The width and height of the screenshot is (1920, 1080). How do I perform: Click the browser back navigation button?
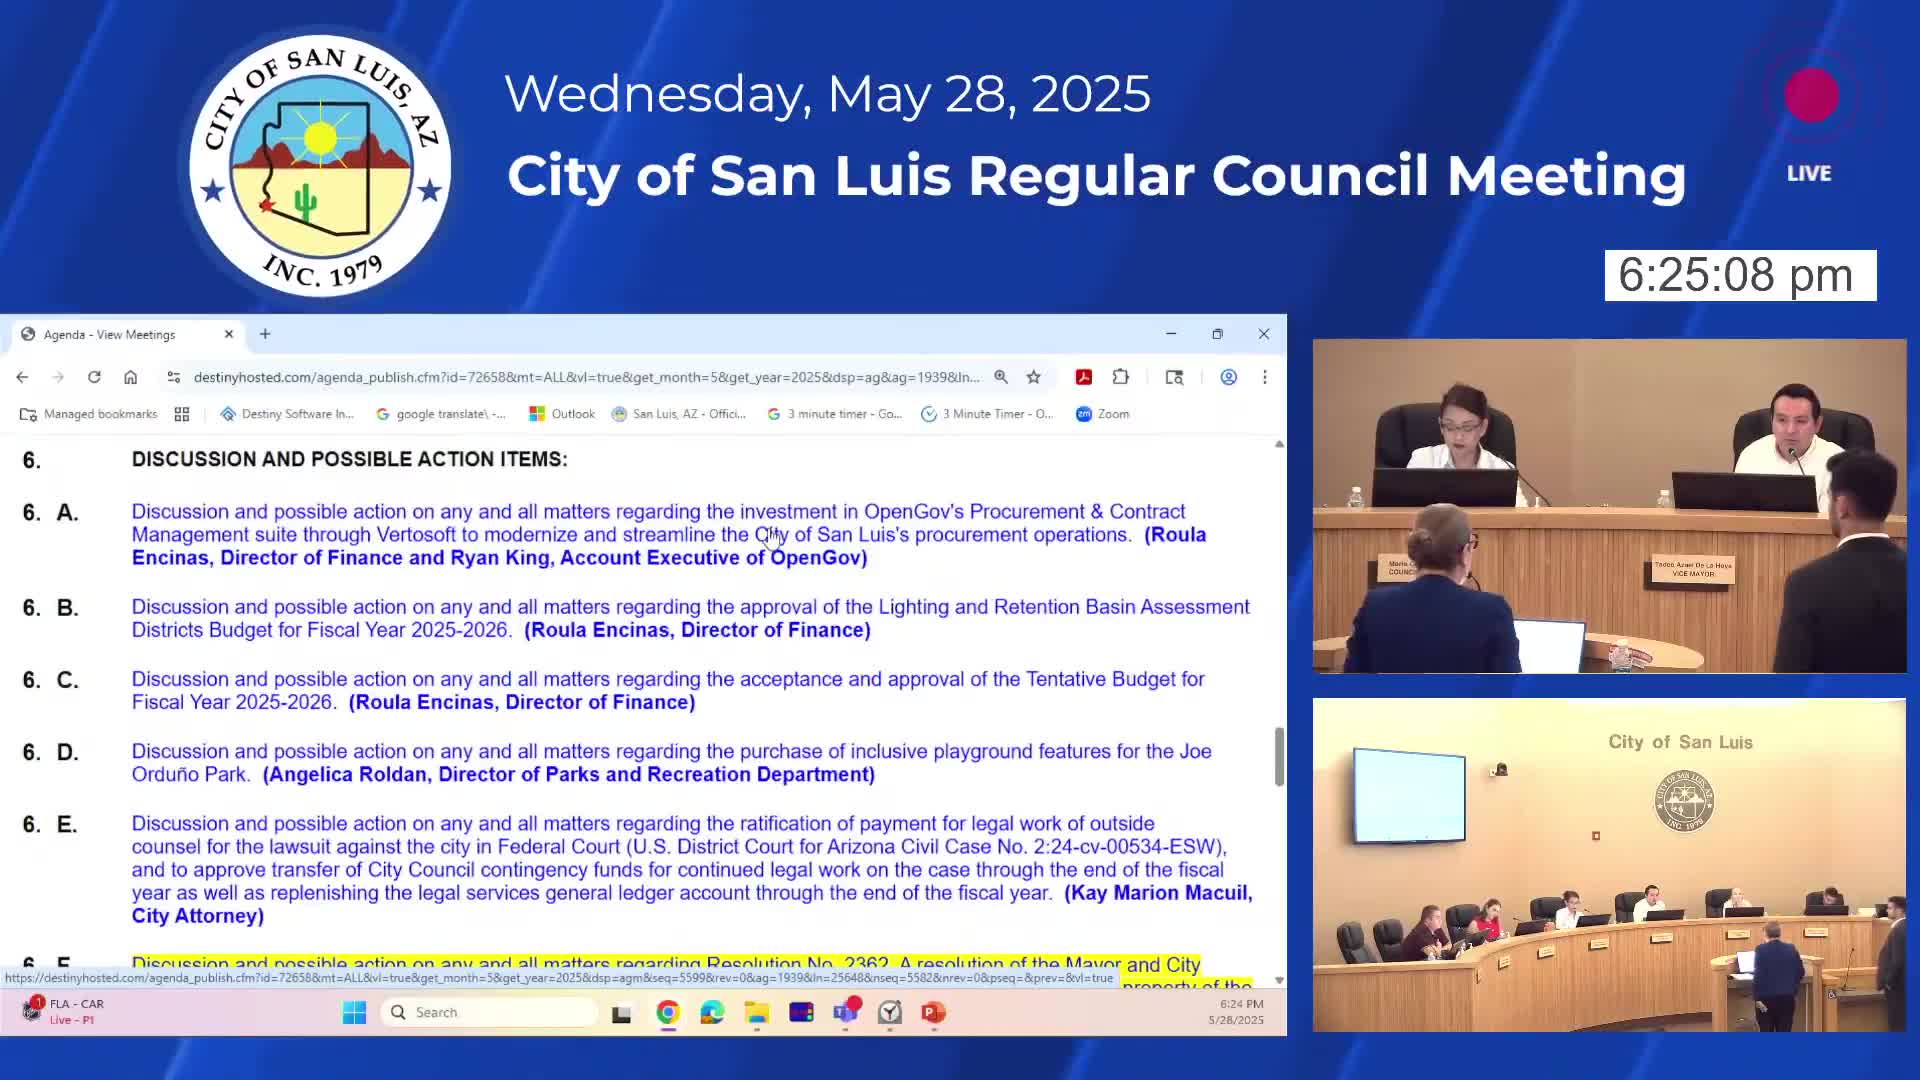pos(22,377)
